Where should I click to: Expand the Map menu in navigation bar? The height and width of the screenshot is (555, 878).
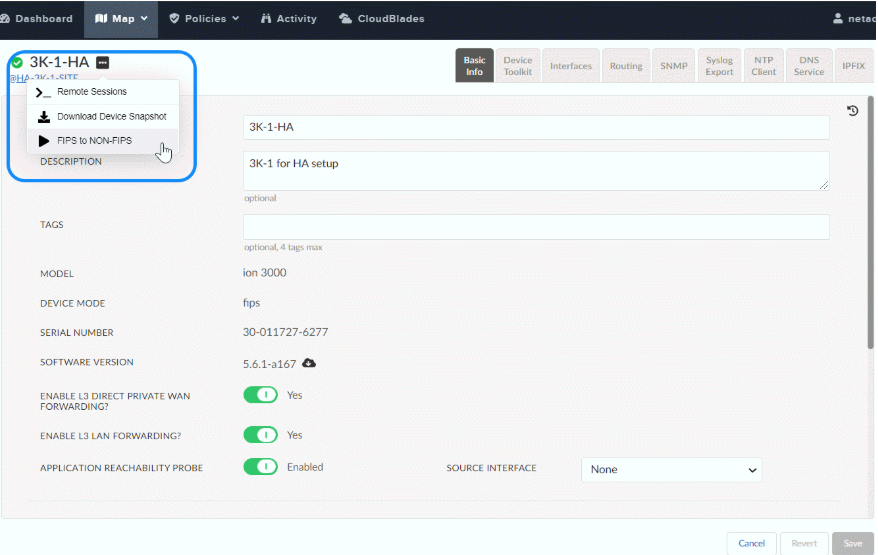(x=122, y=18)
